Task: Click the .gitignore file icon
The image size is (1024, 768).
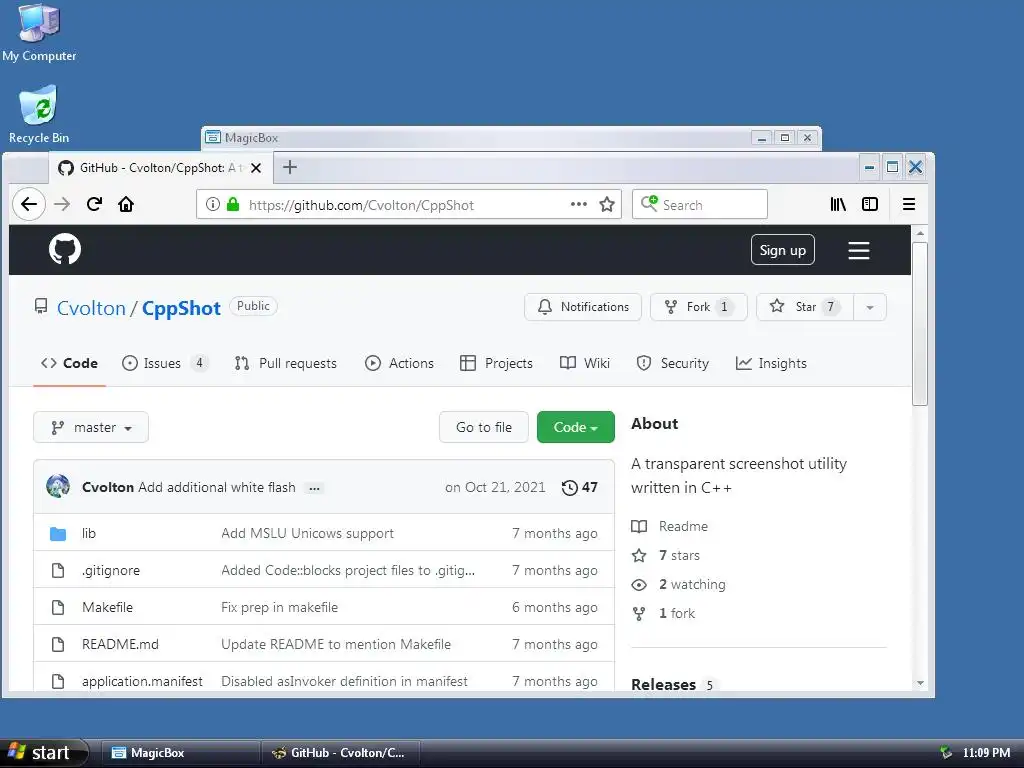Action: (58, 570)
